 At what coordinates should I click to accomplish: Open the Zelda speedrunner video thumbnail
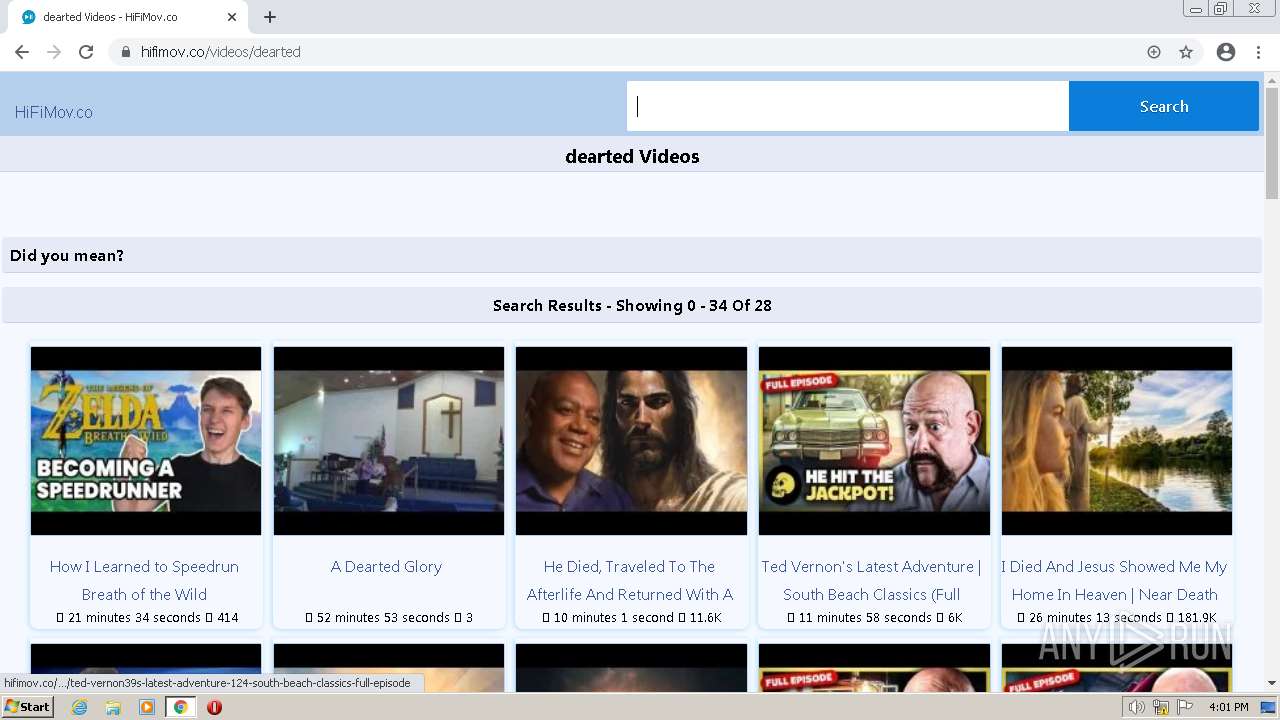click(146, 441)
